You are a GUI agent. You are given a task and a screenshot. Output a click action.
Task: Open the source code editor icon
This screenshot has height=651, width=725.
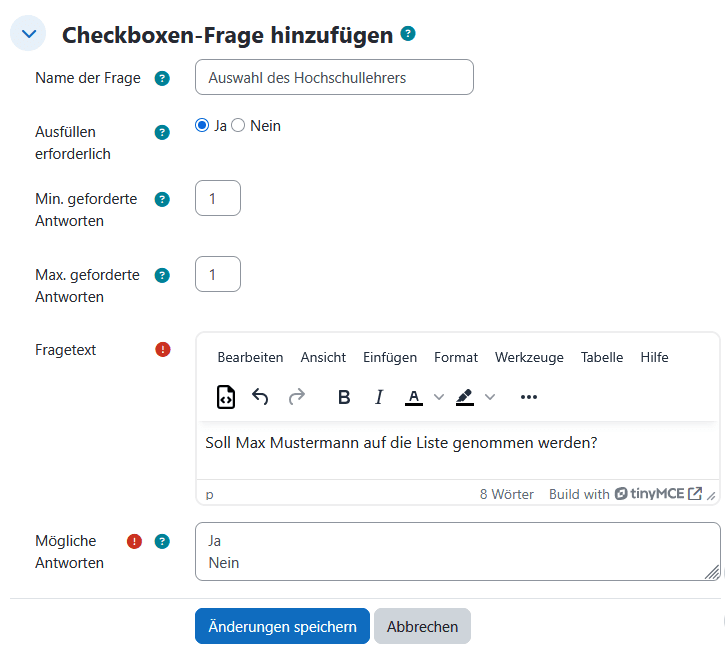click(x=226, y=397)
